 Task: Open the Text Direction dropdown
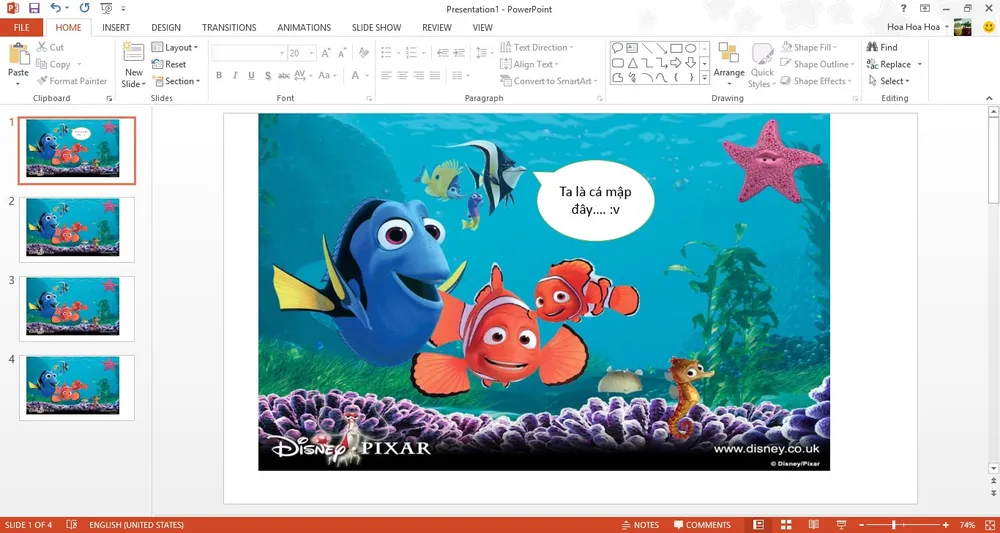click(x=536, y=47)
